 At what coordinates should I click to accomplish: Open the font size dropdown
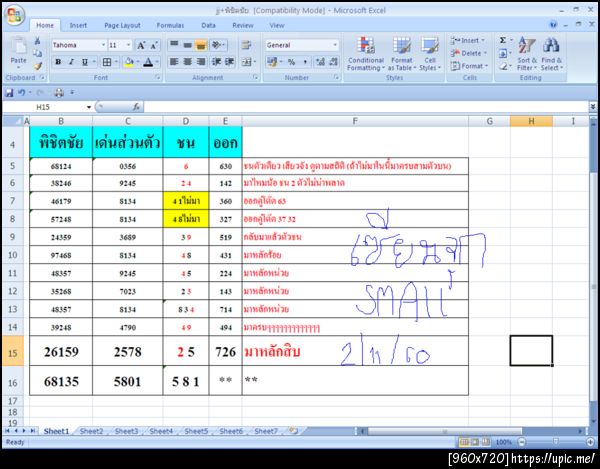128,45
